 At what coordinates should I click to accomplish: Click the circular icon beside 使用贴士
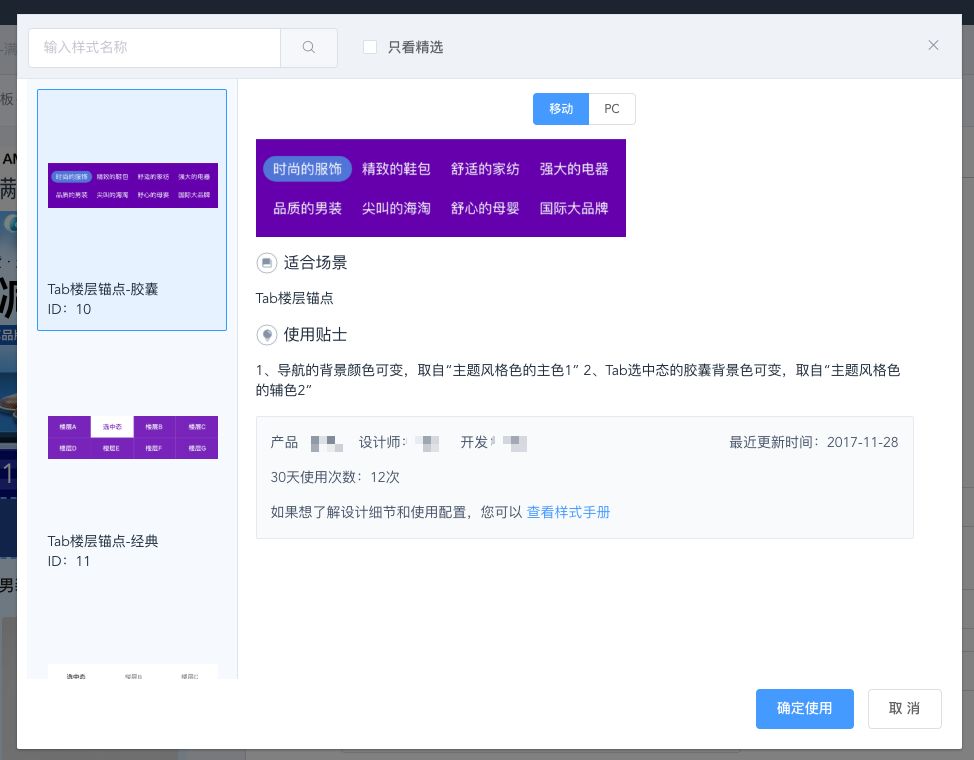click(267, 335)
